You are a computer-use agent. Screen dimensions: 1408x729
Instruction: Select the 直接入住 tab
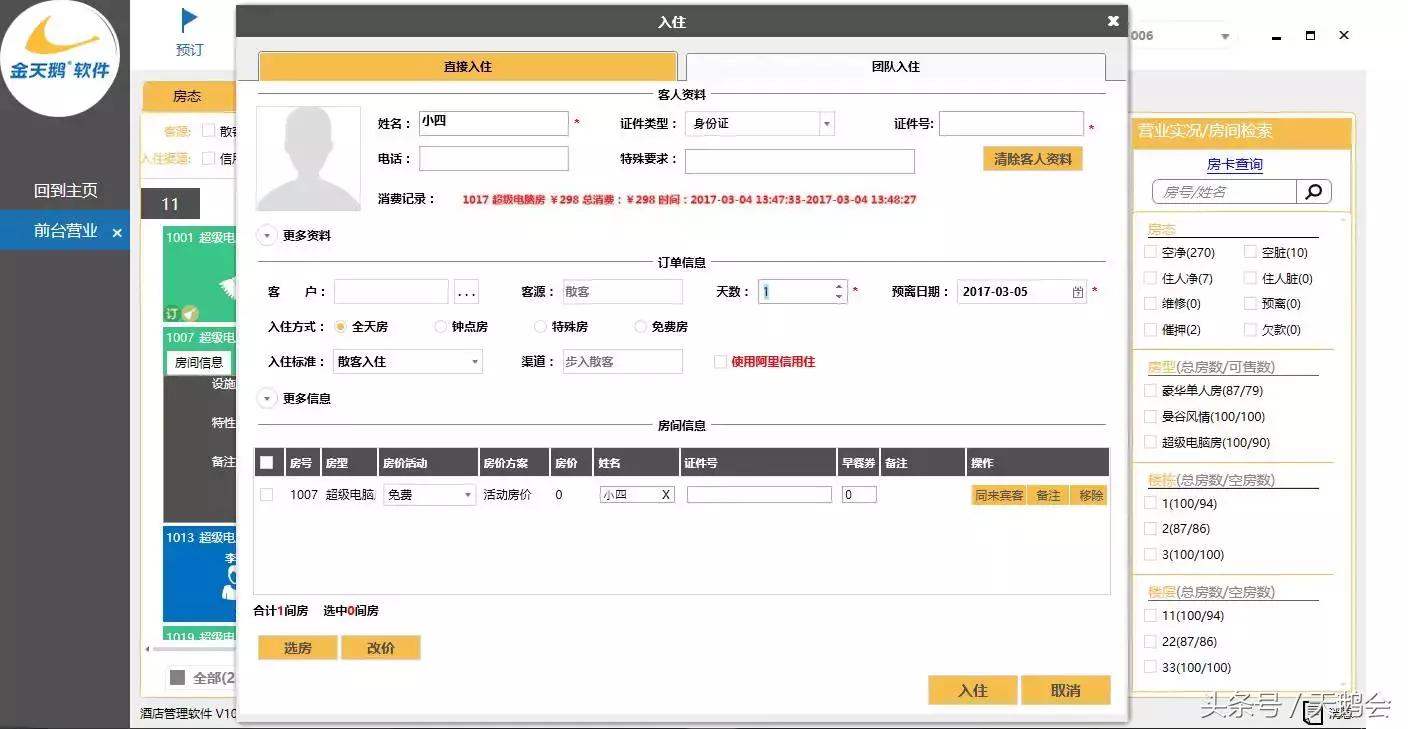(x=466, y=66)
